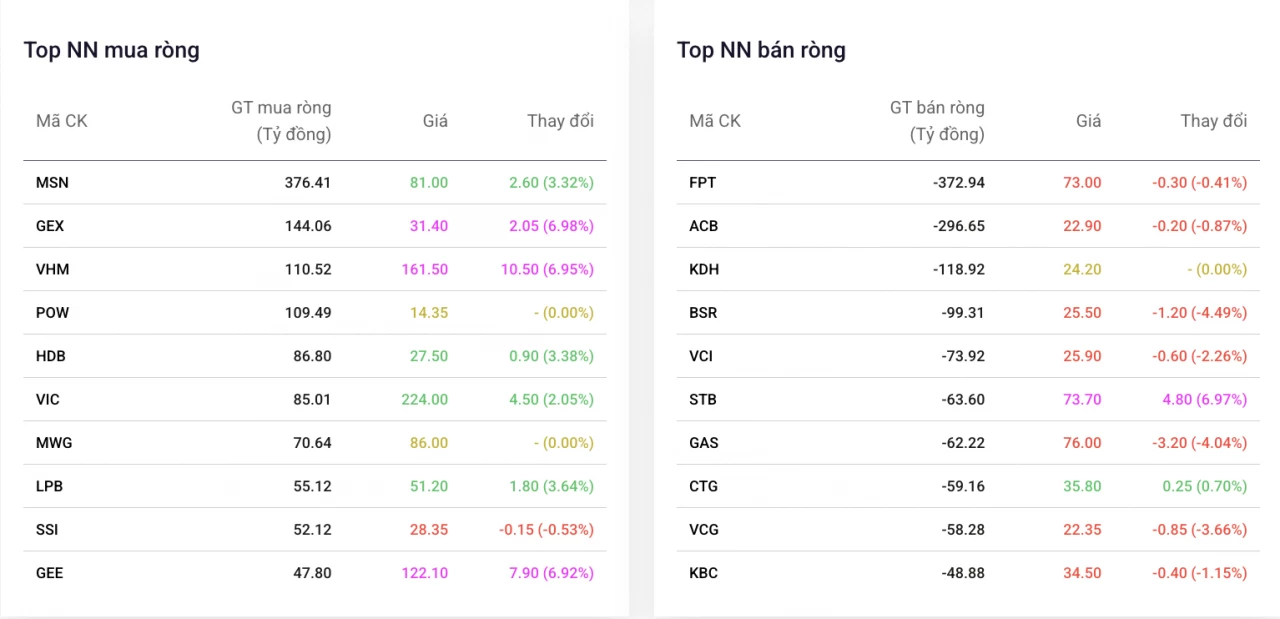Click GEE price 122.10

tap(424, 573)
